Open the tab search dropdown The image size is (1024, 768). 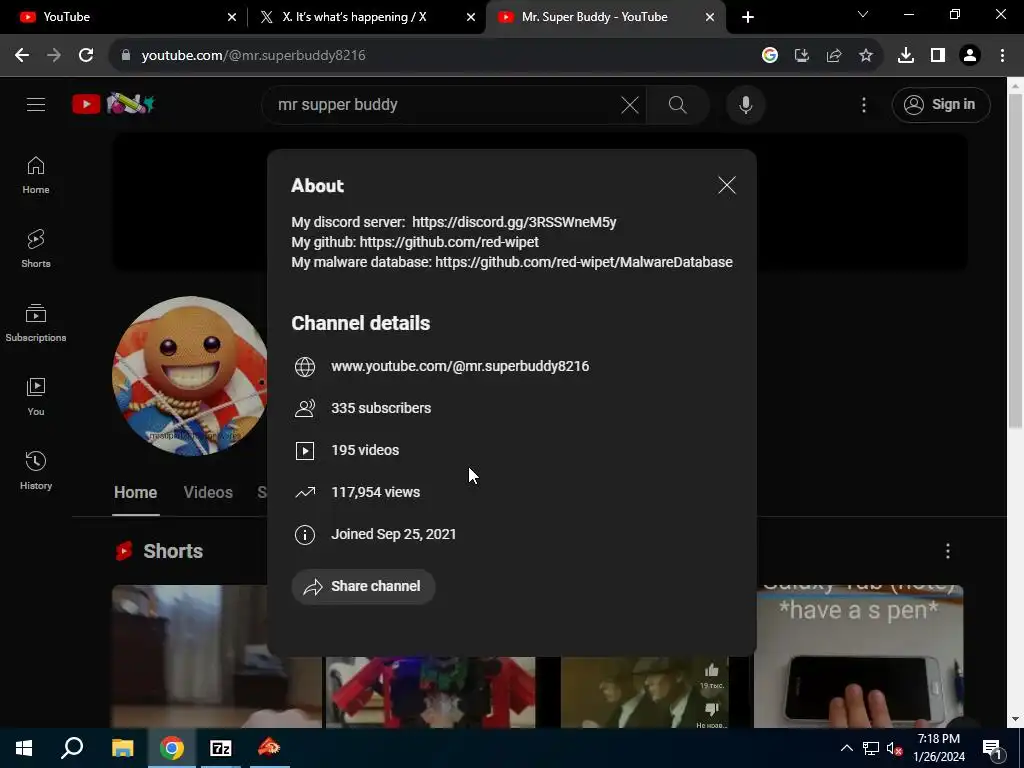[x=863, y=14]
